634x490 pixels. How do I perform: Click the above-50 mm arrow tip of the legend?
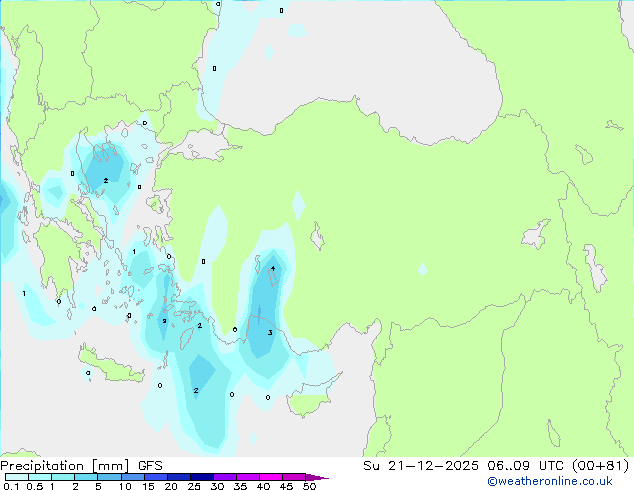317,477
